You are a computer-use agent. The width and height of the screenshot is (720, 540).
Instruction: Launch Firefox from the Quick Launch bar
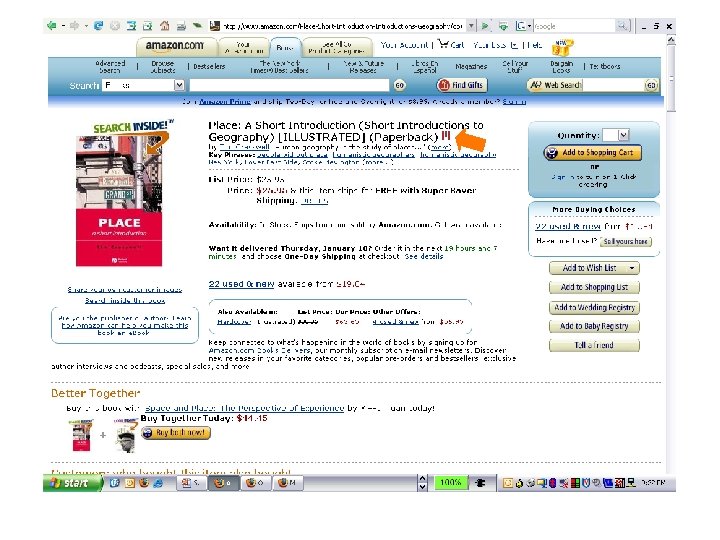pyautogui.click(x=144, y=483)
